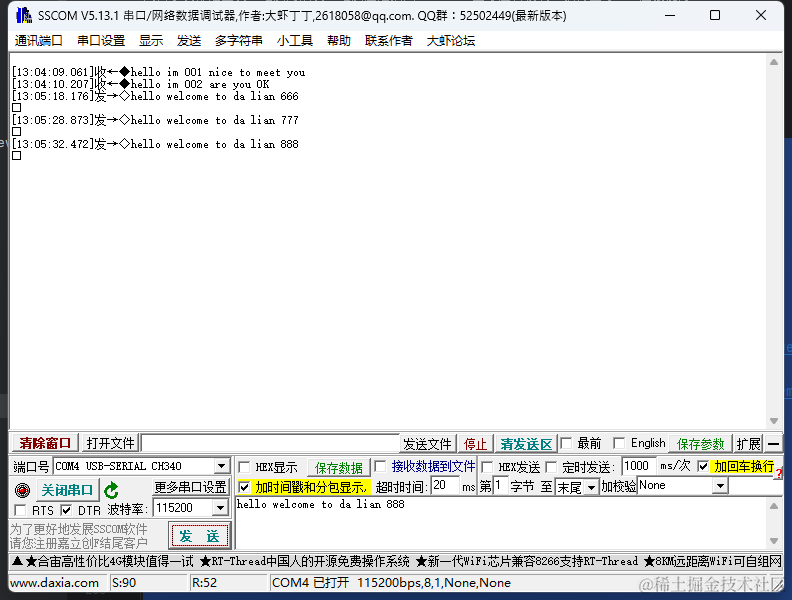Click the 关闭串口 button
792x600 pixels.
67,490
